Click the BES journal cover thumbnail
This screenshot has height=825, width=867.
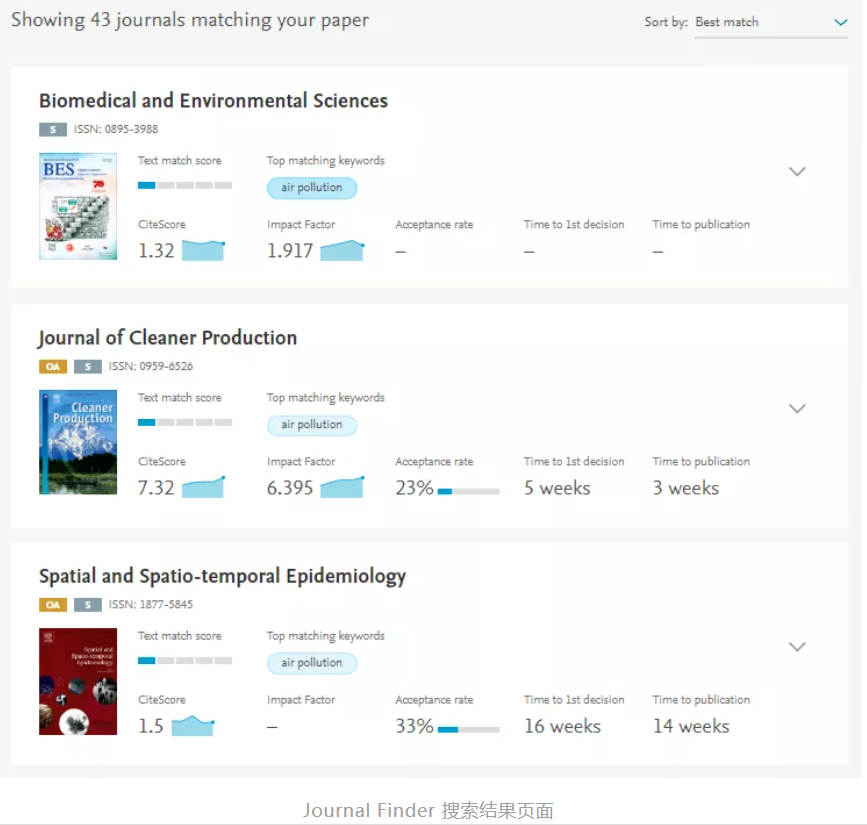pos(78,206)
